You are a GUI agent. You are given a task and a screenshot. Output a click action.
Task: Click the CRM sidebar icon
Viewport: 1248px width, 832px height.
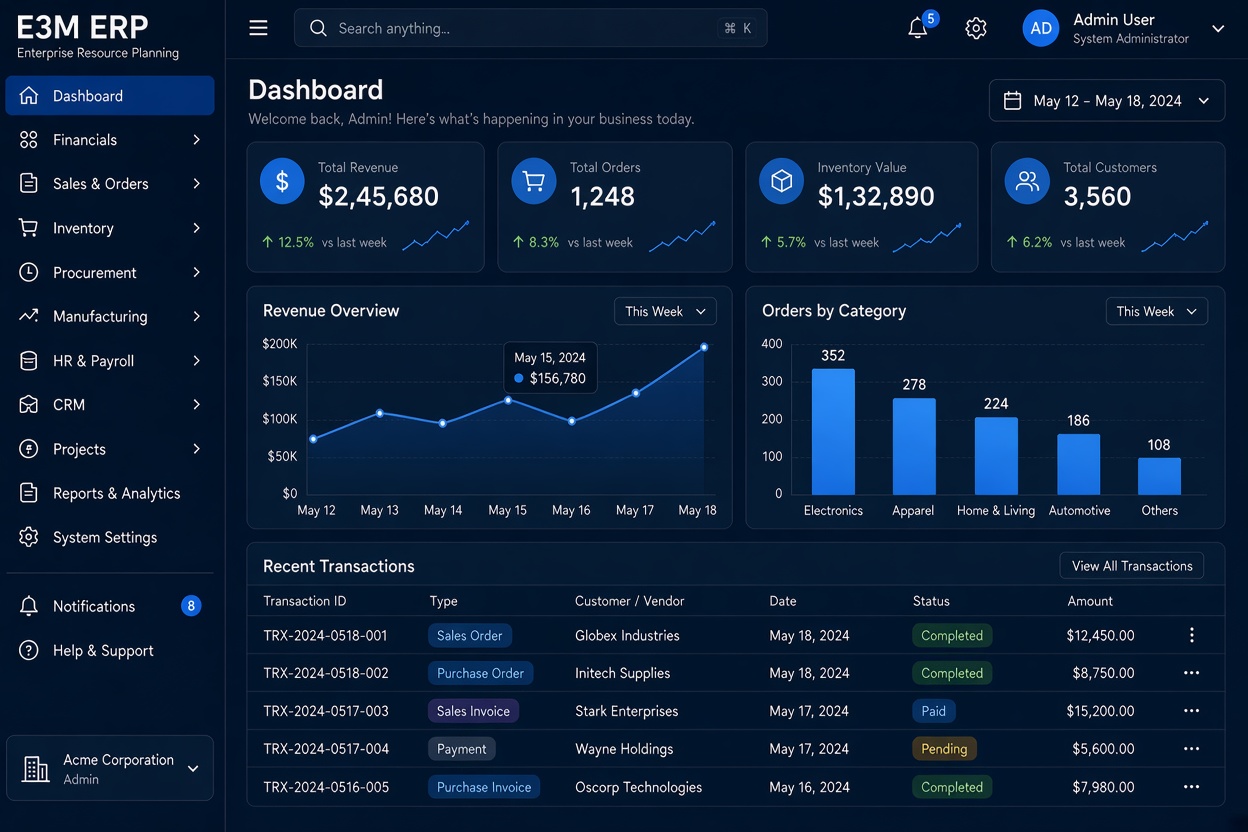[29, 405]
